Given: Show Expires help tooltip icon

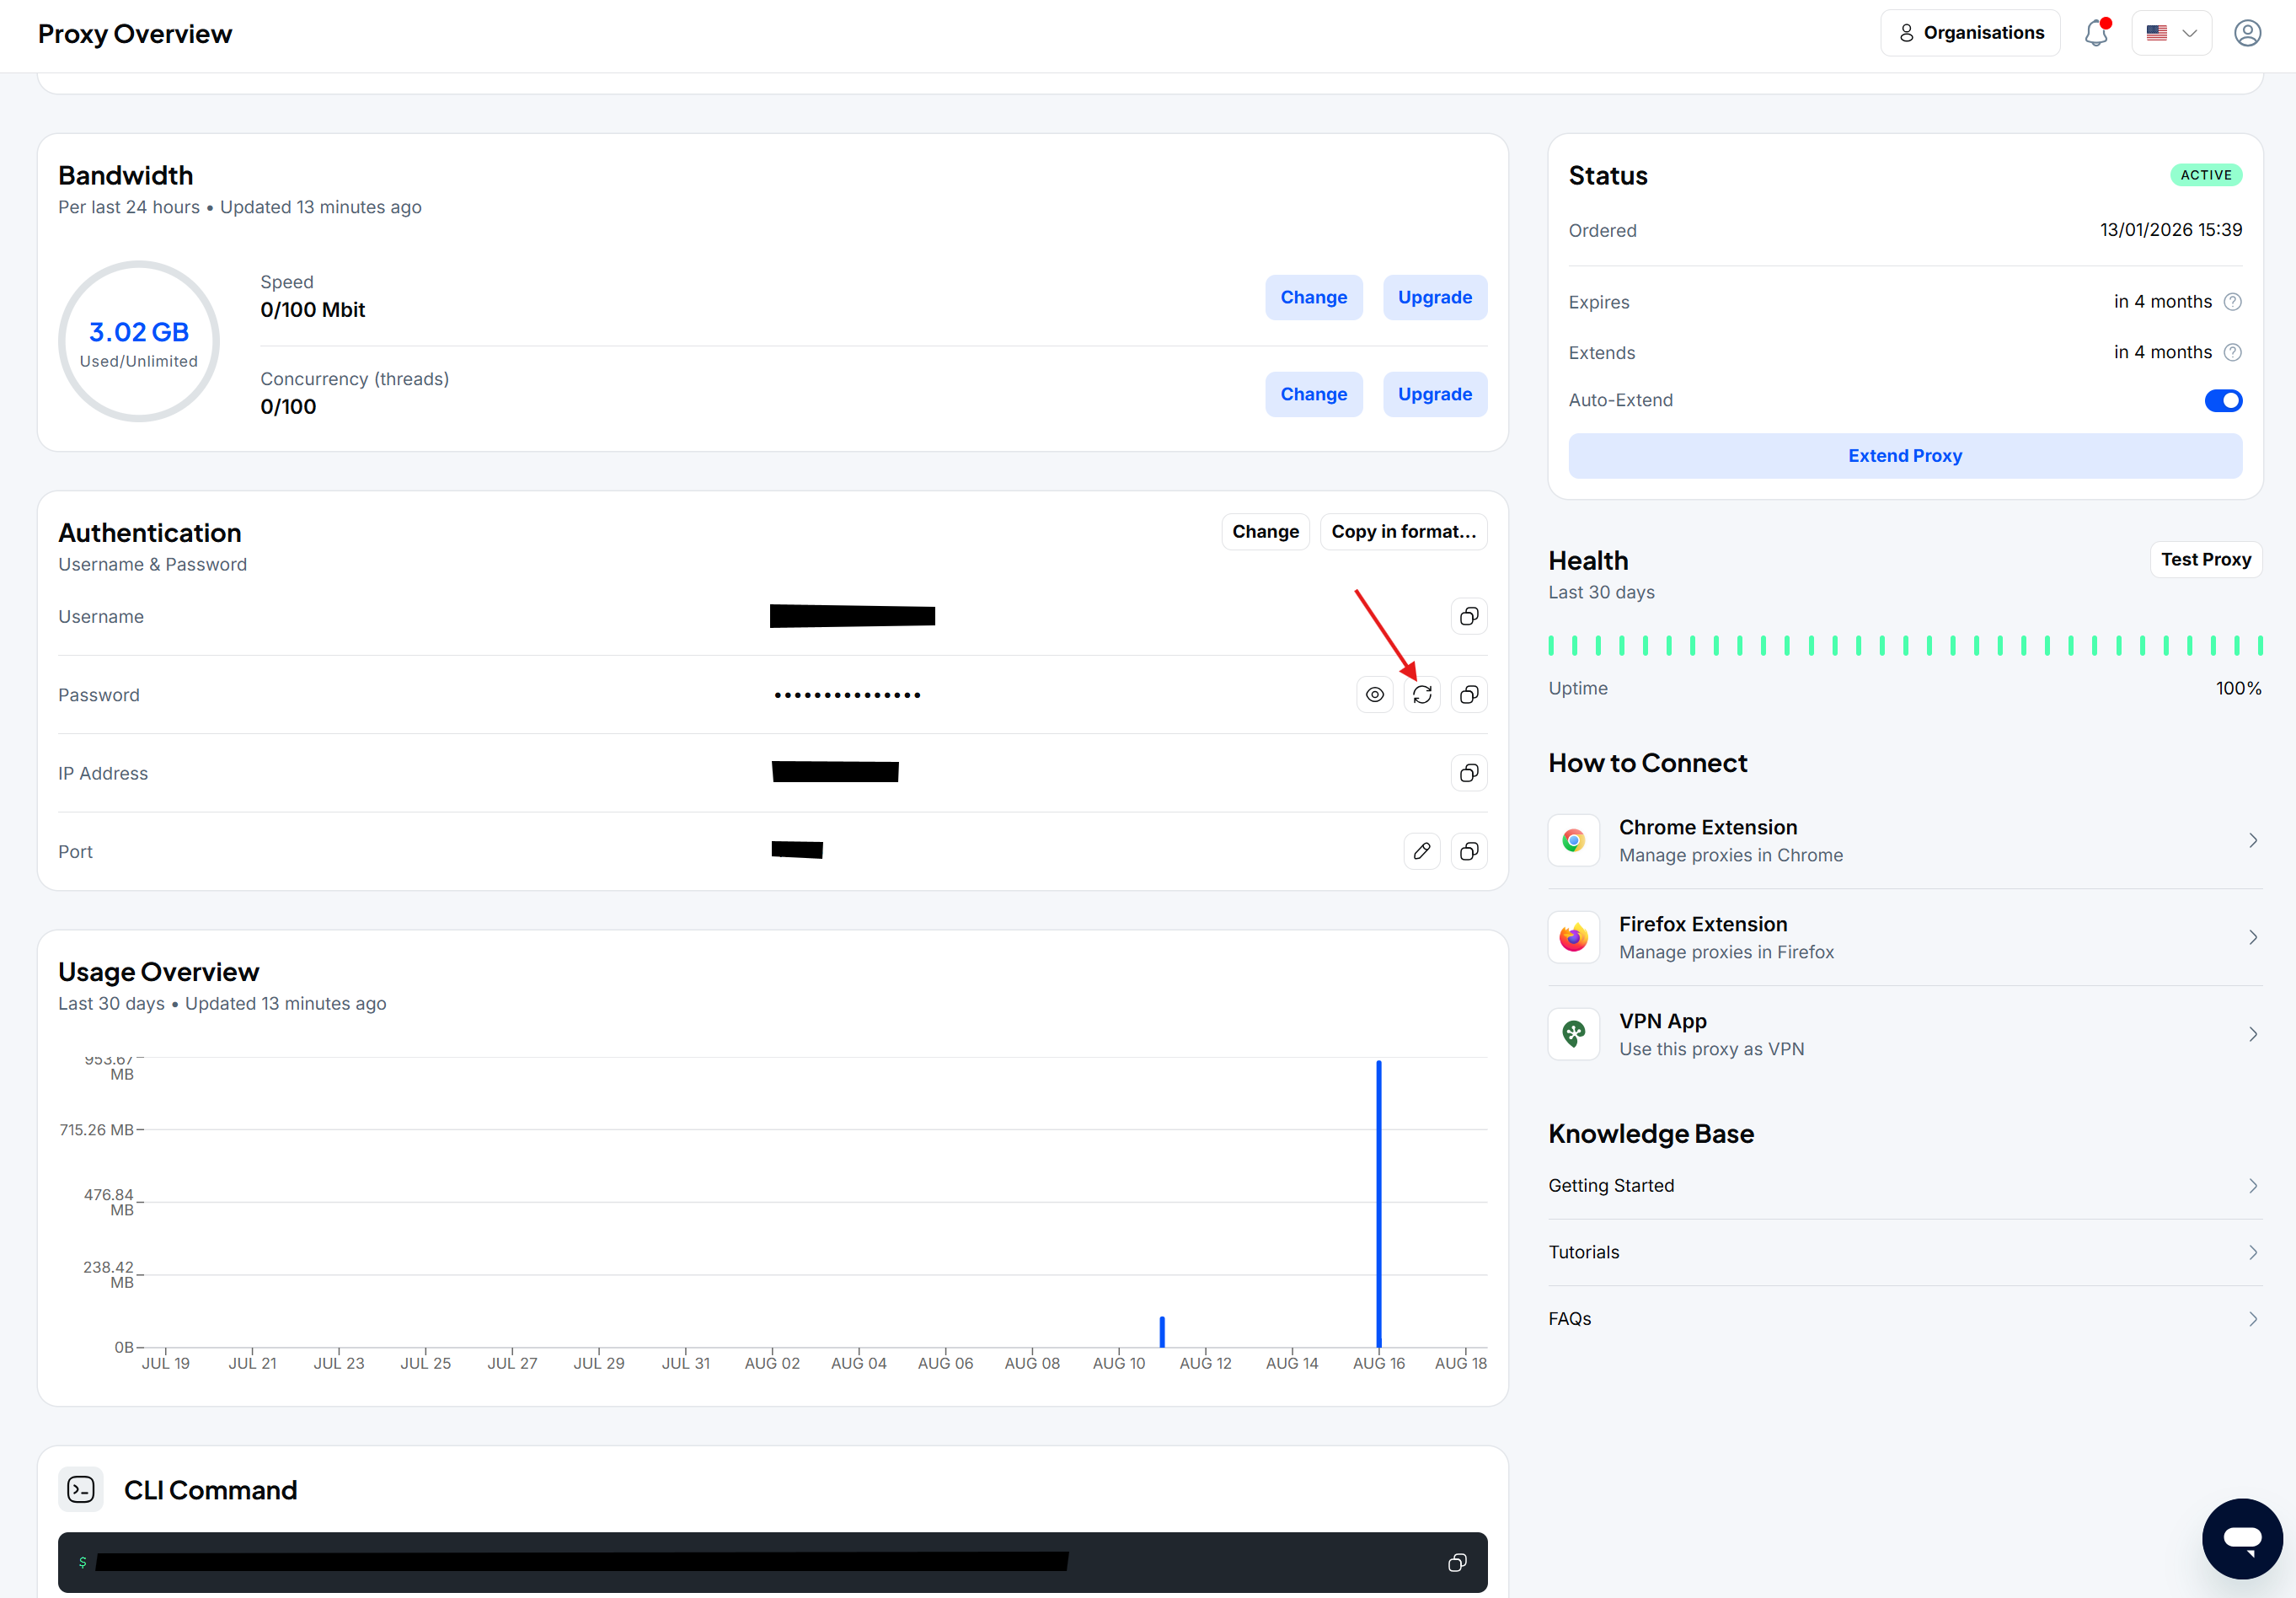Looking at the screenshot, I should (2232, 302).
